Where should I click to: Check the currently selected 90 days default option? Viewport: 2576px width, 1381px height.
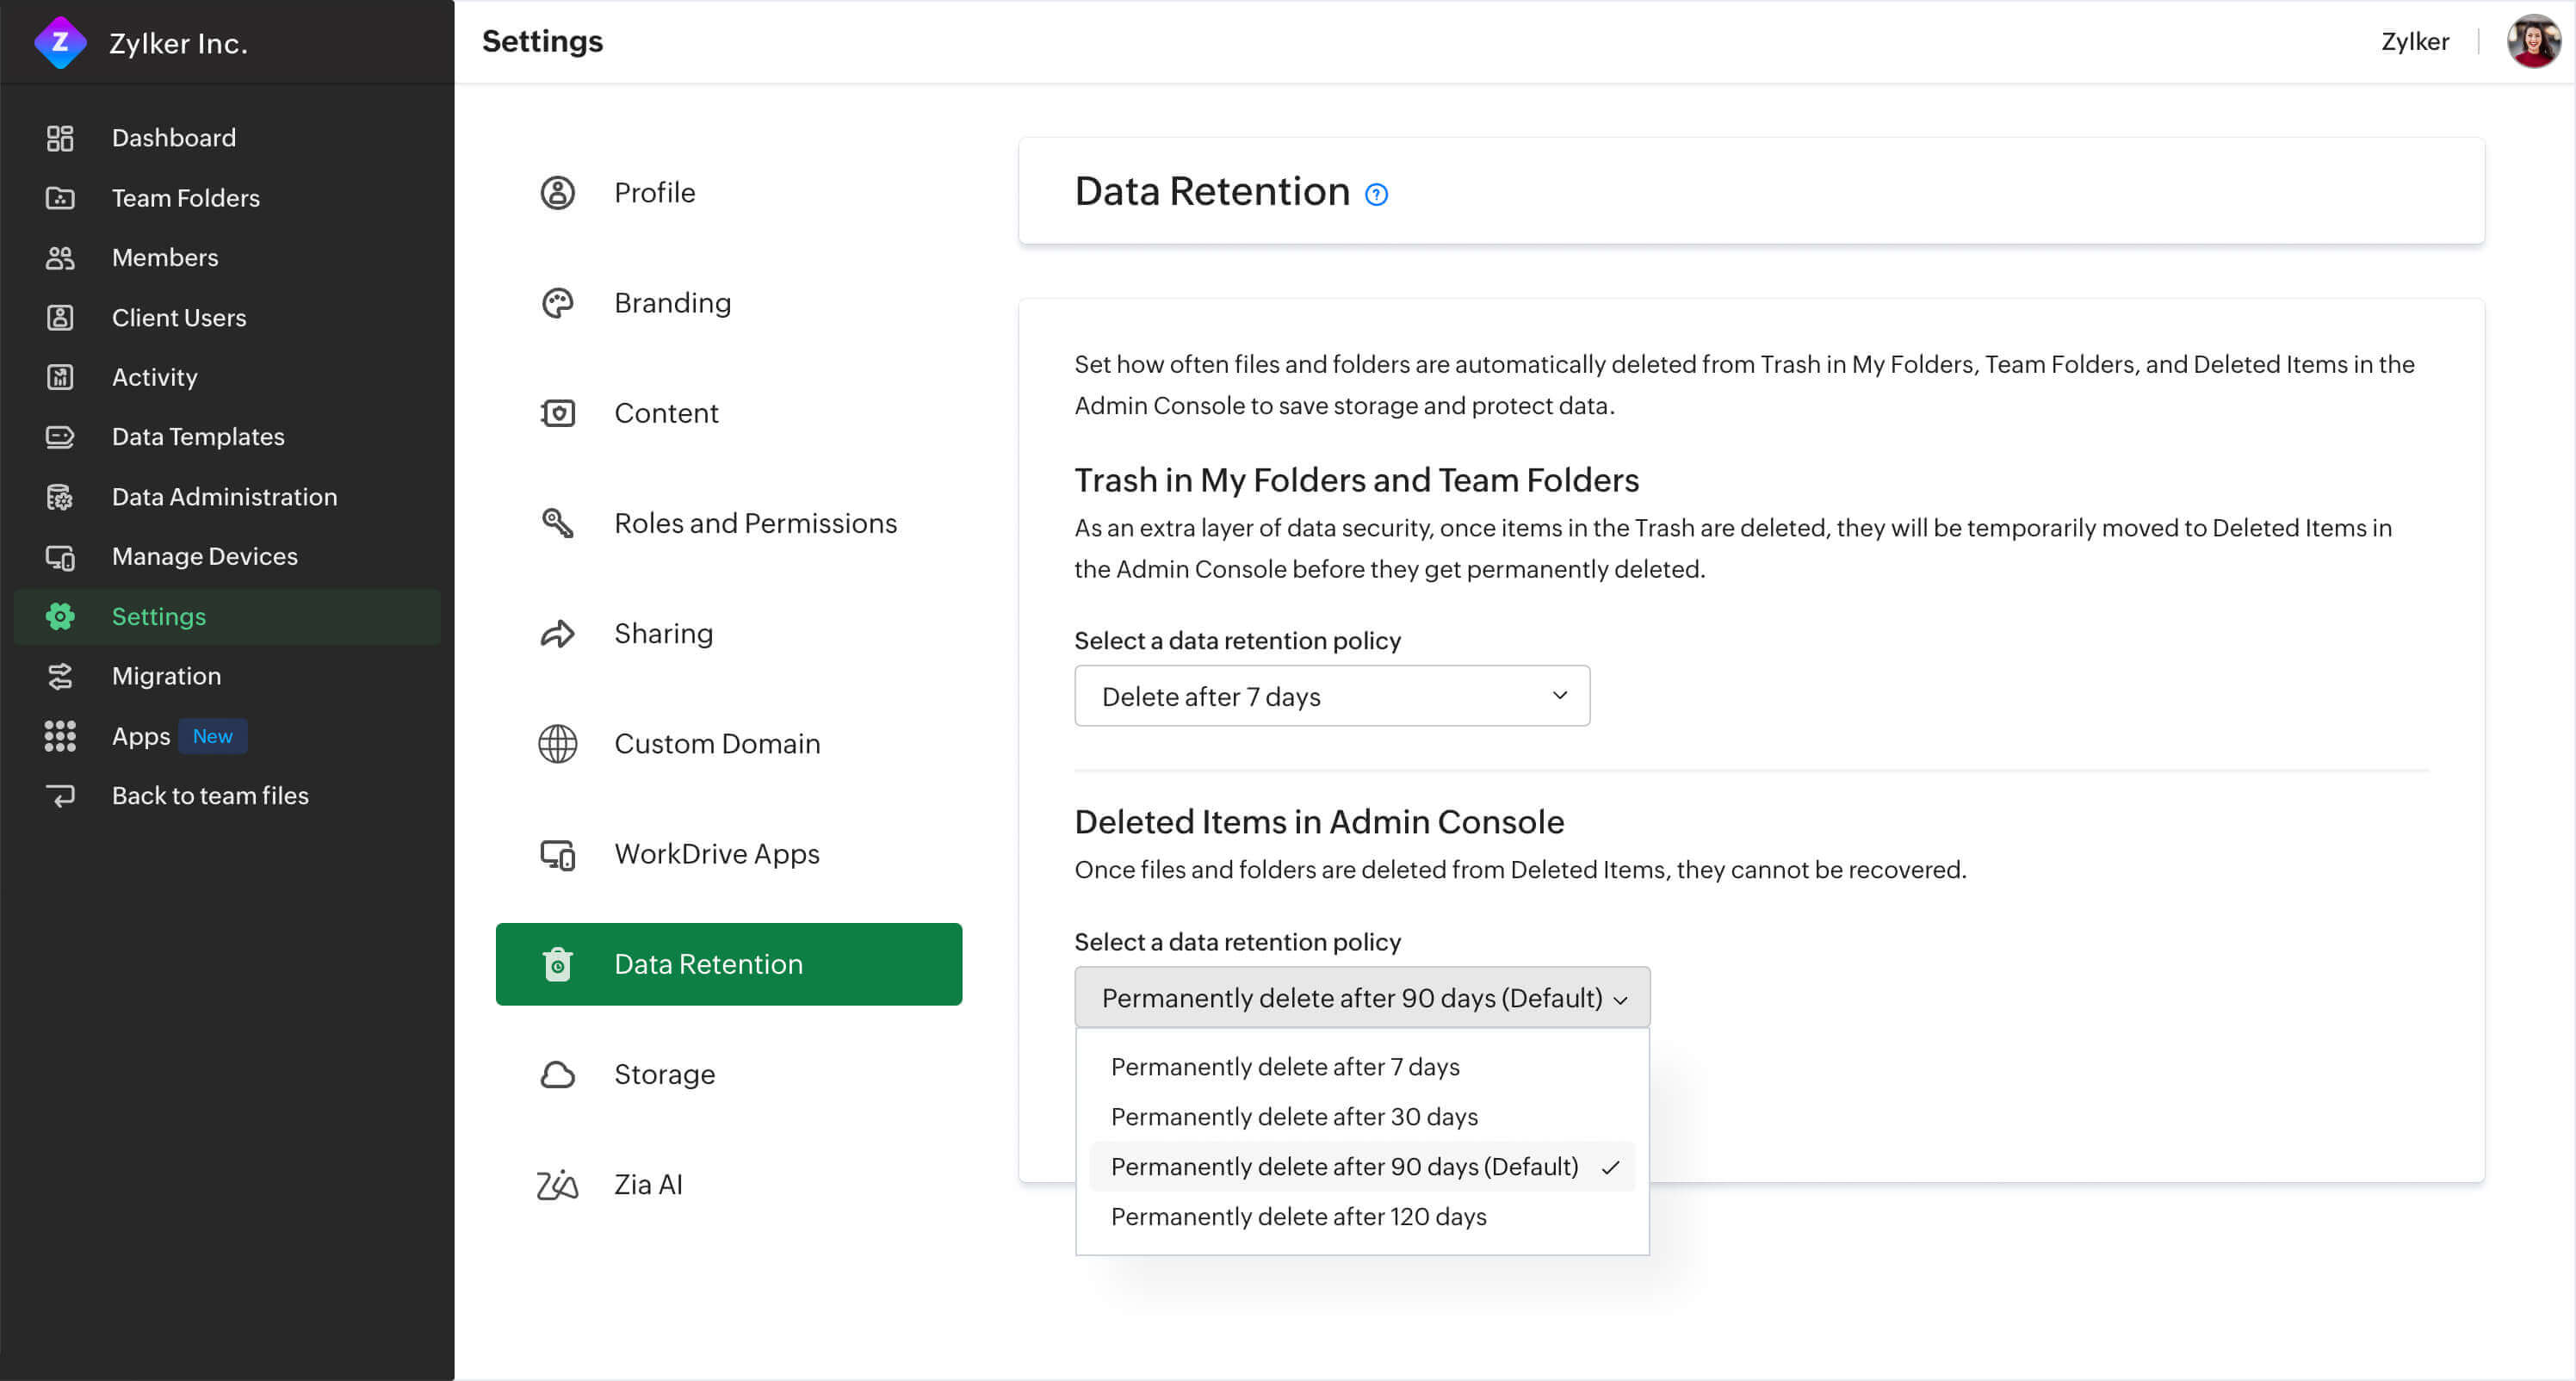(x=1342, y=1165)
